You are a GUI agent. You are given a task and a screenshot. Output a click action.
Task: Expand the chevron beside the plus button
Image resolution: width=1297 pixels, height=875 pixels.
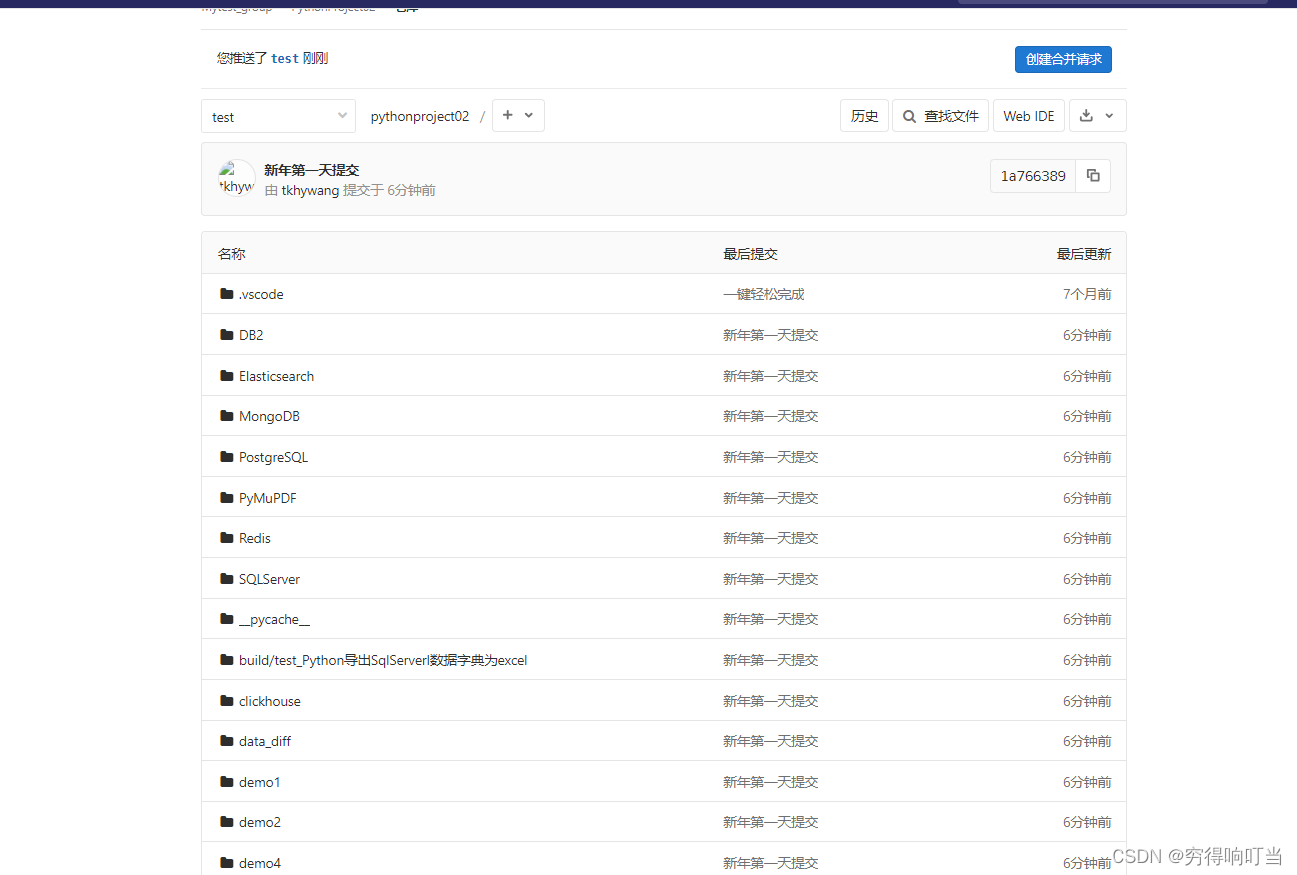[x=528, y=115]
